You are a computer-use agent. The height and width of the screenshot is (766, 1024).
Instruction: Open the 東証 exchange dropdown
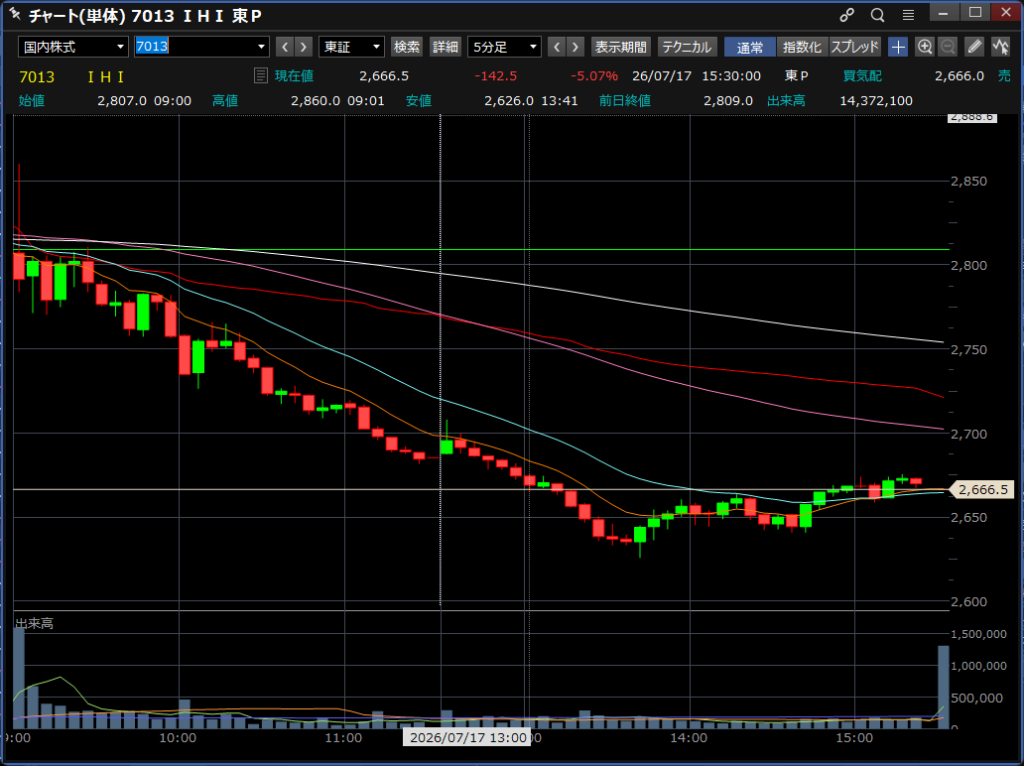tap(351, 47)
